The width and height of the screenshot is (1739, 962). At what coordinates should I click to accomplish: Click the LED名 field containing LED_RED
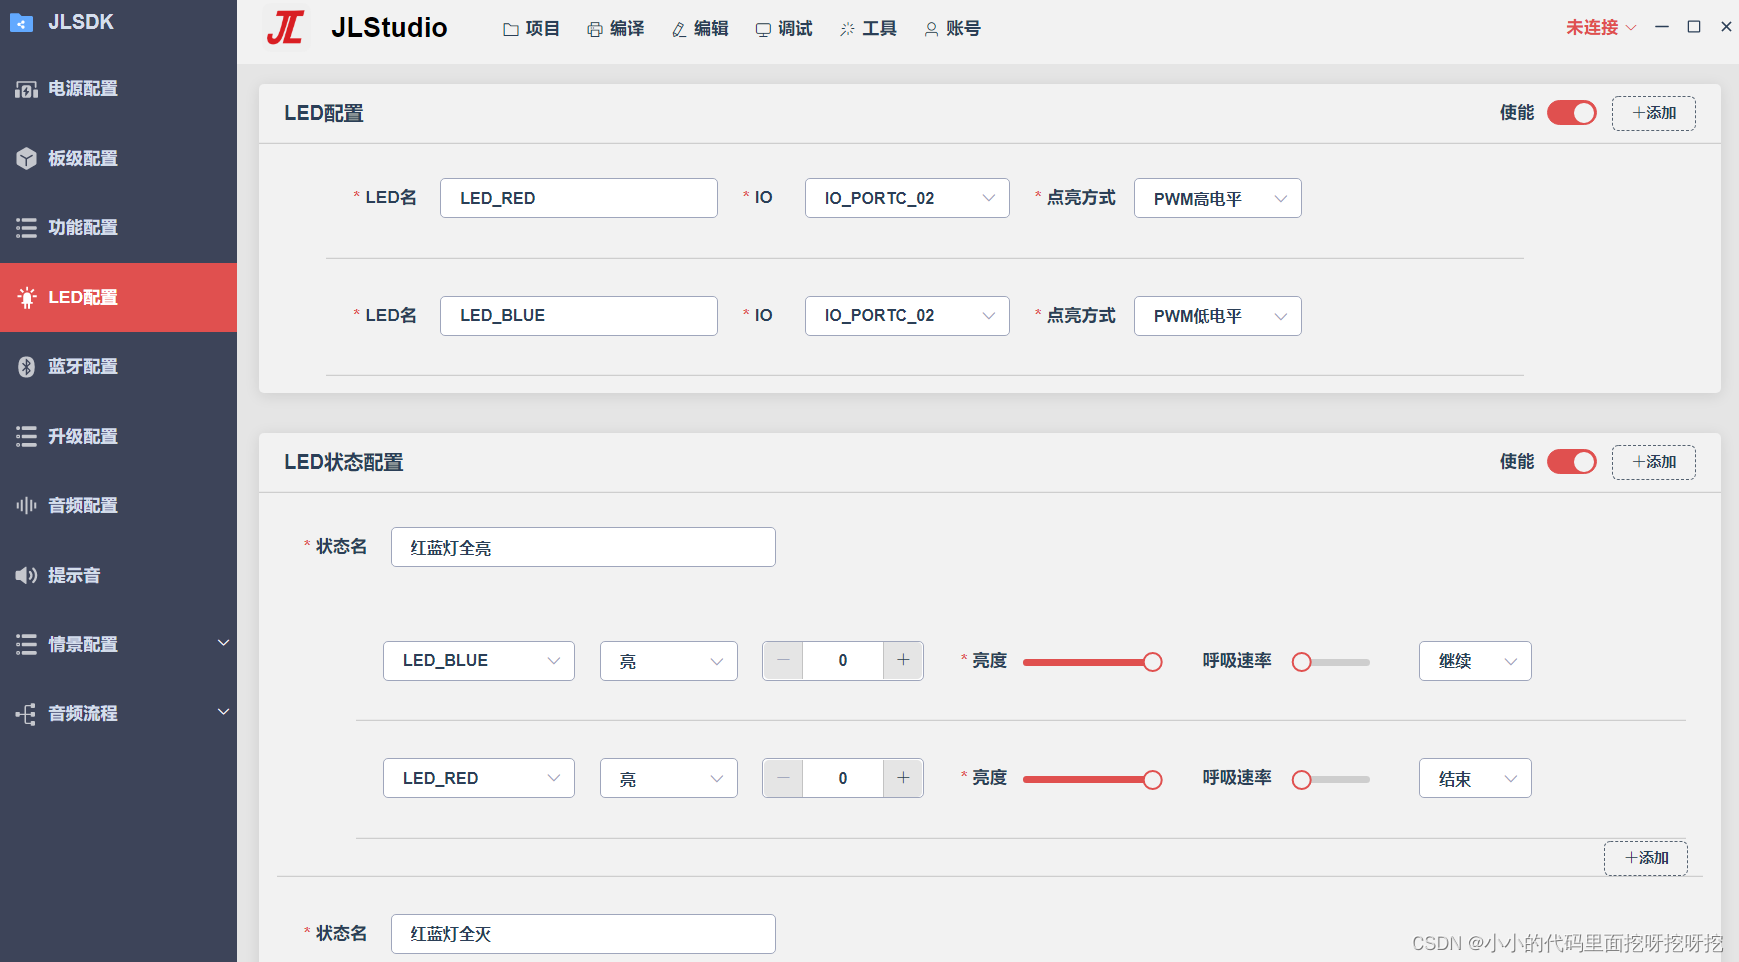(579, 198)
